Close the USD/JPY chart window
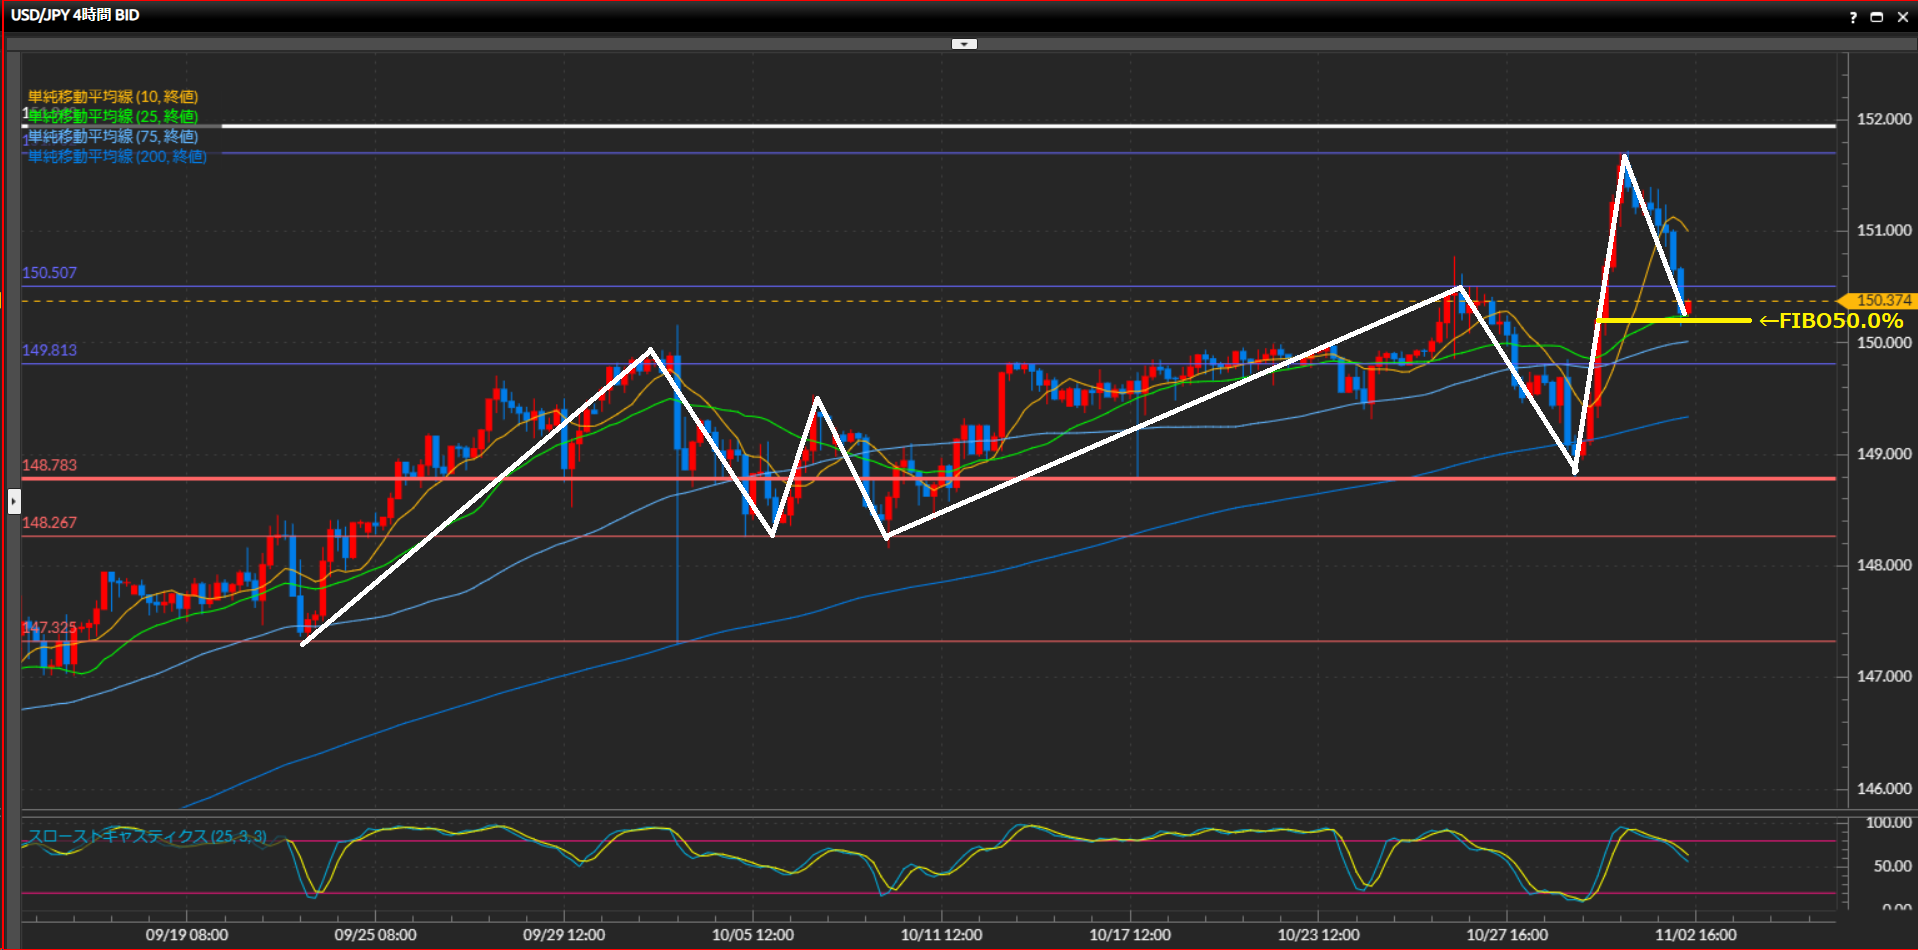 point(1902,17)
